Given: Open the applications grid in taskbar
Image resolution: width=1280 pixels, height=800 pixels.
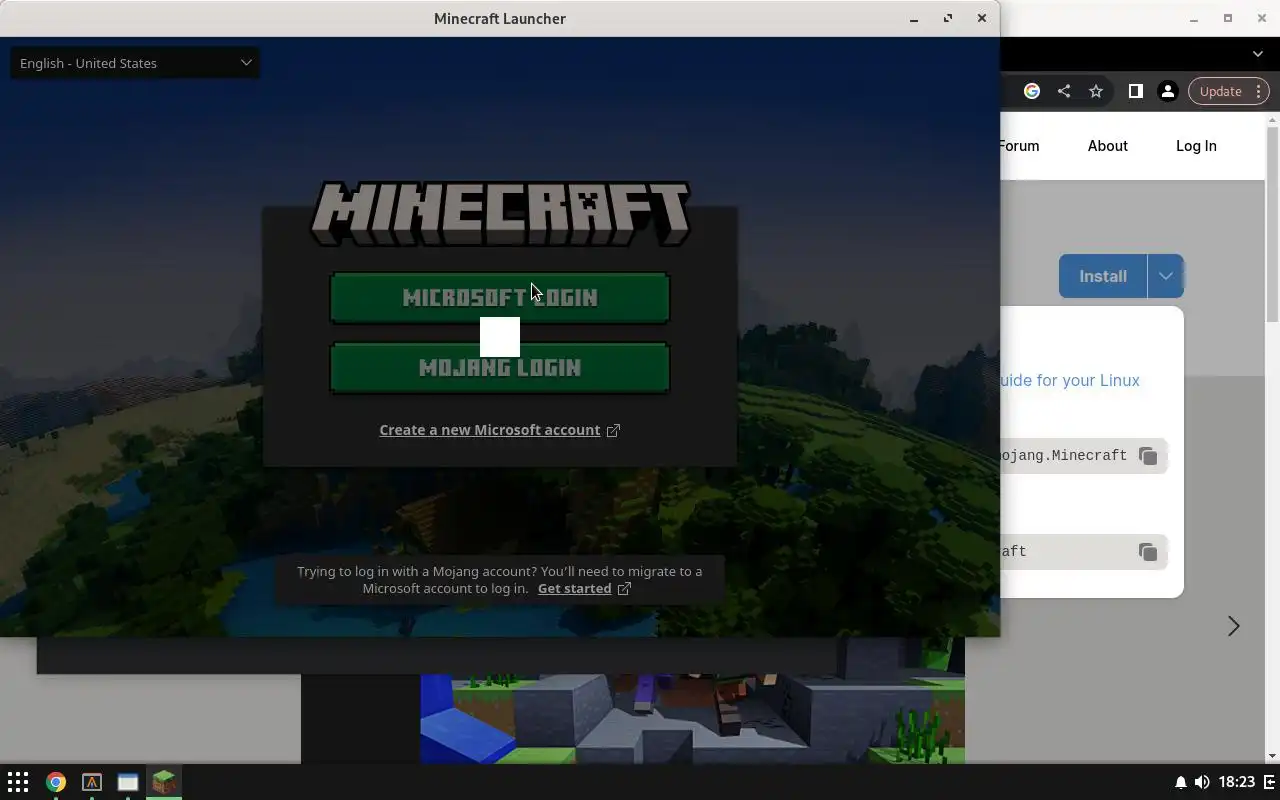Looking at the screenshot, I should point(18,782).
